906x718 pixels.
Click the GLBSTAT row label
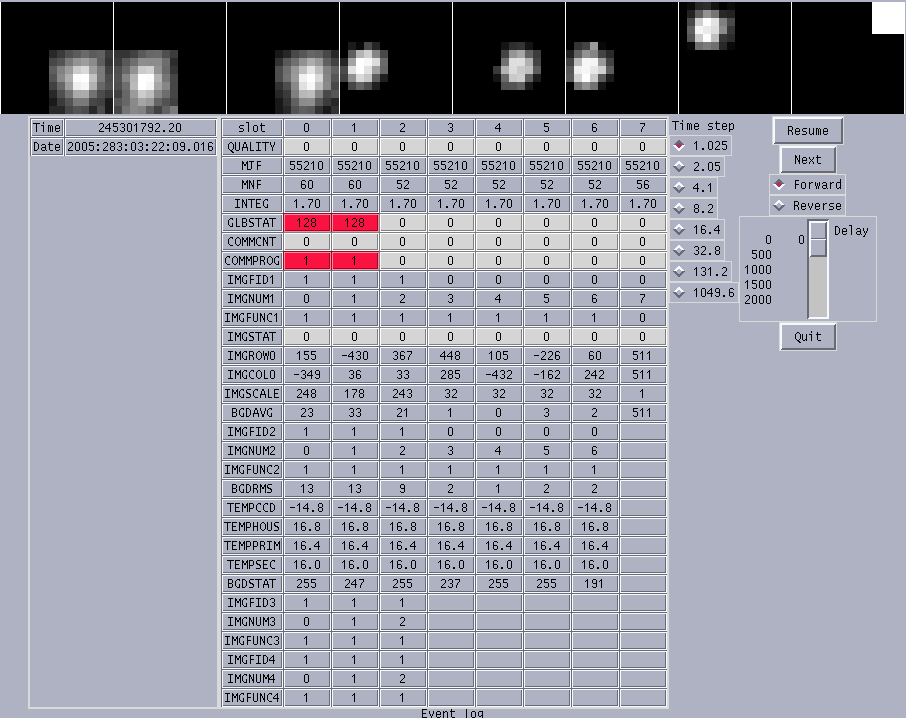[252, 223]
